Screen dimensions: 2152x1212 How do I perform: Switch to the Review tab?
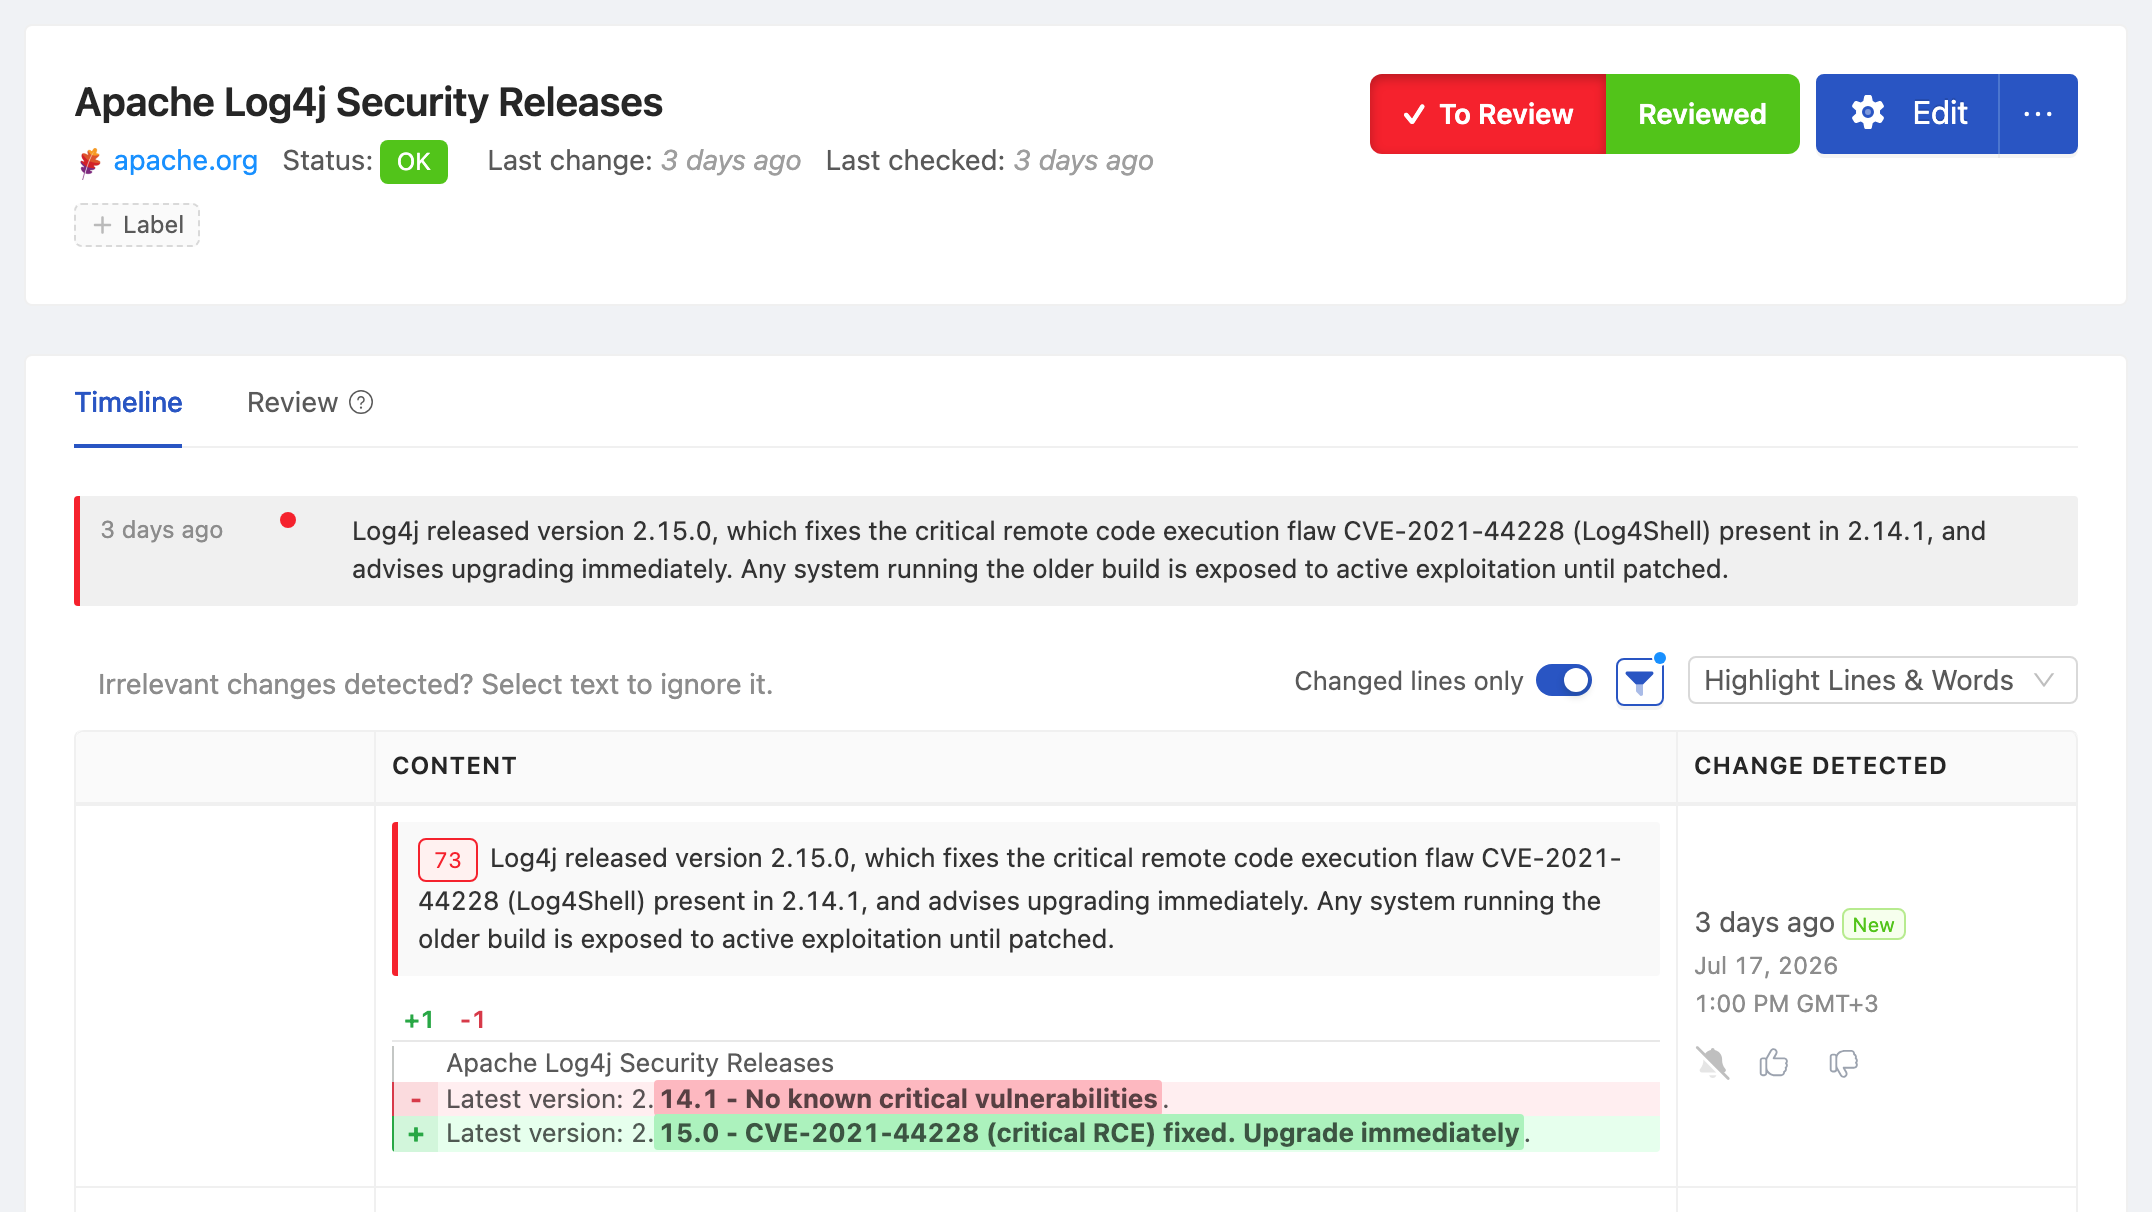coord(292,403)
